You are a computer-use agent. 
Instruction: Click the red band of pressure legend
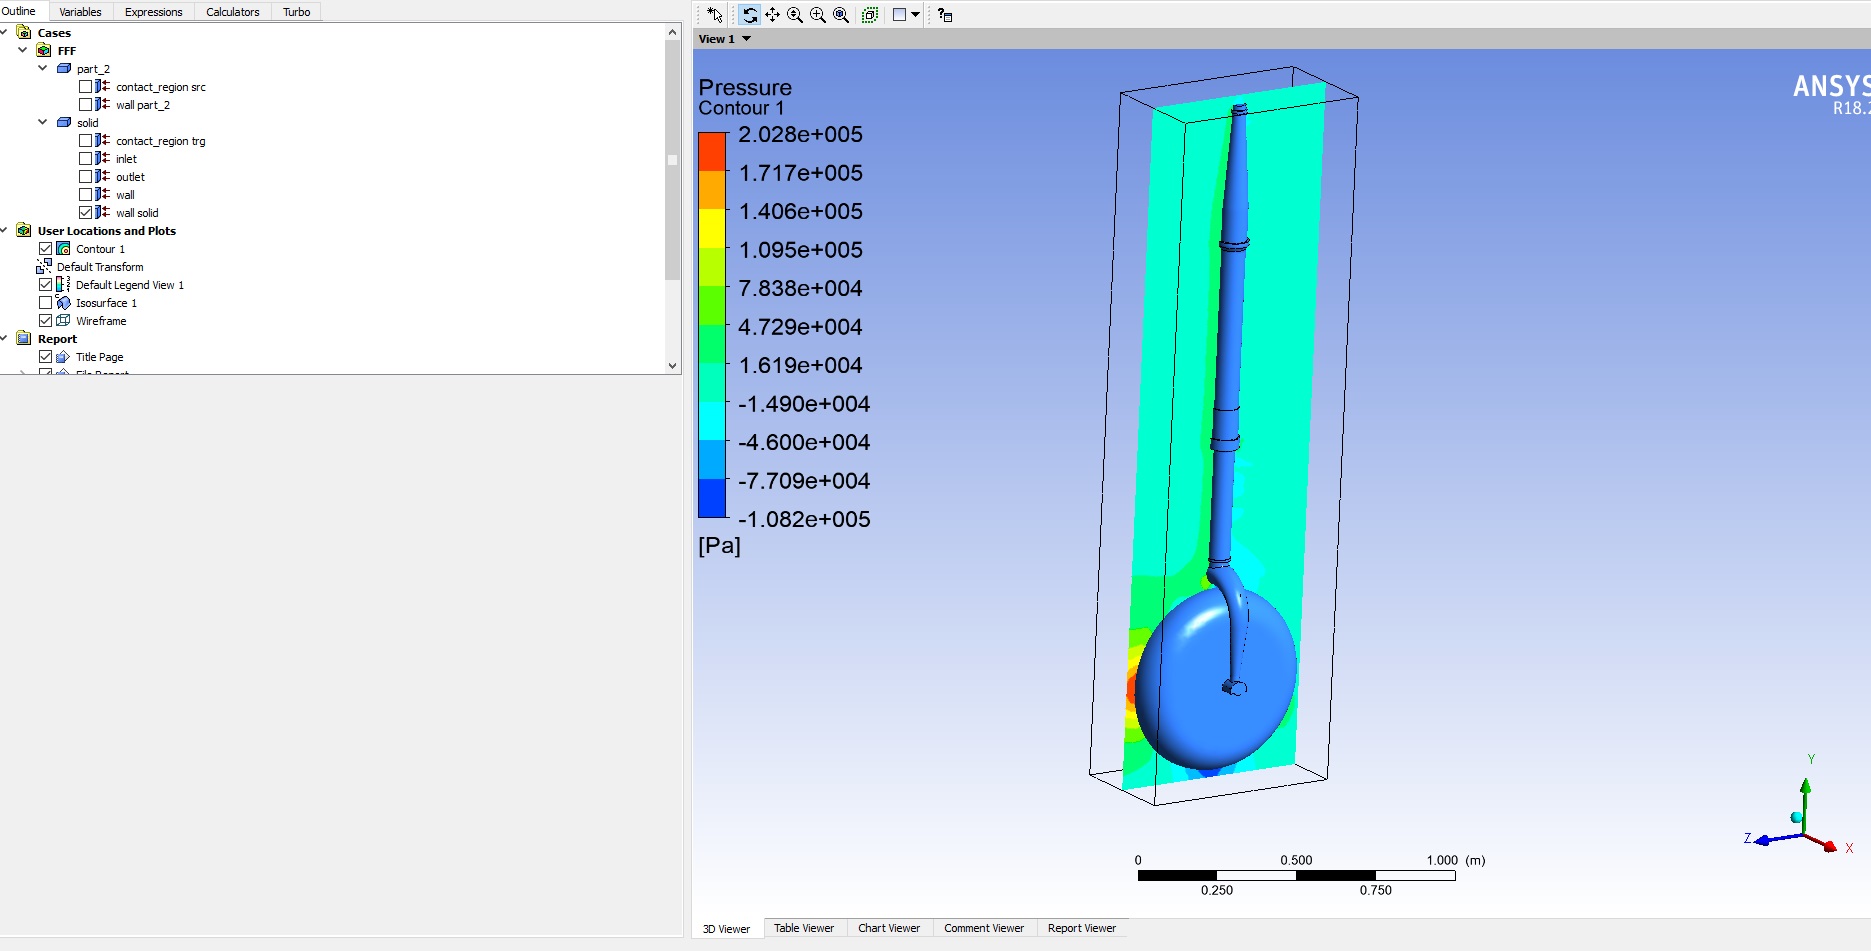712,151
